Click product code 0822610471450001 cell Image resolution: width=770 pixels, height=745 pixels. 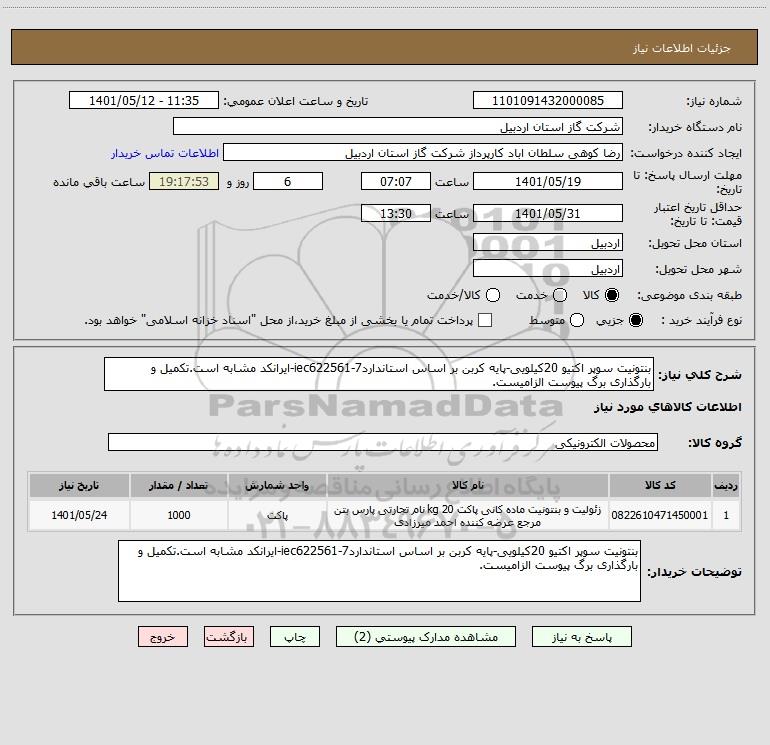(660, 515)
